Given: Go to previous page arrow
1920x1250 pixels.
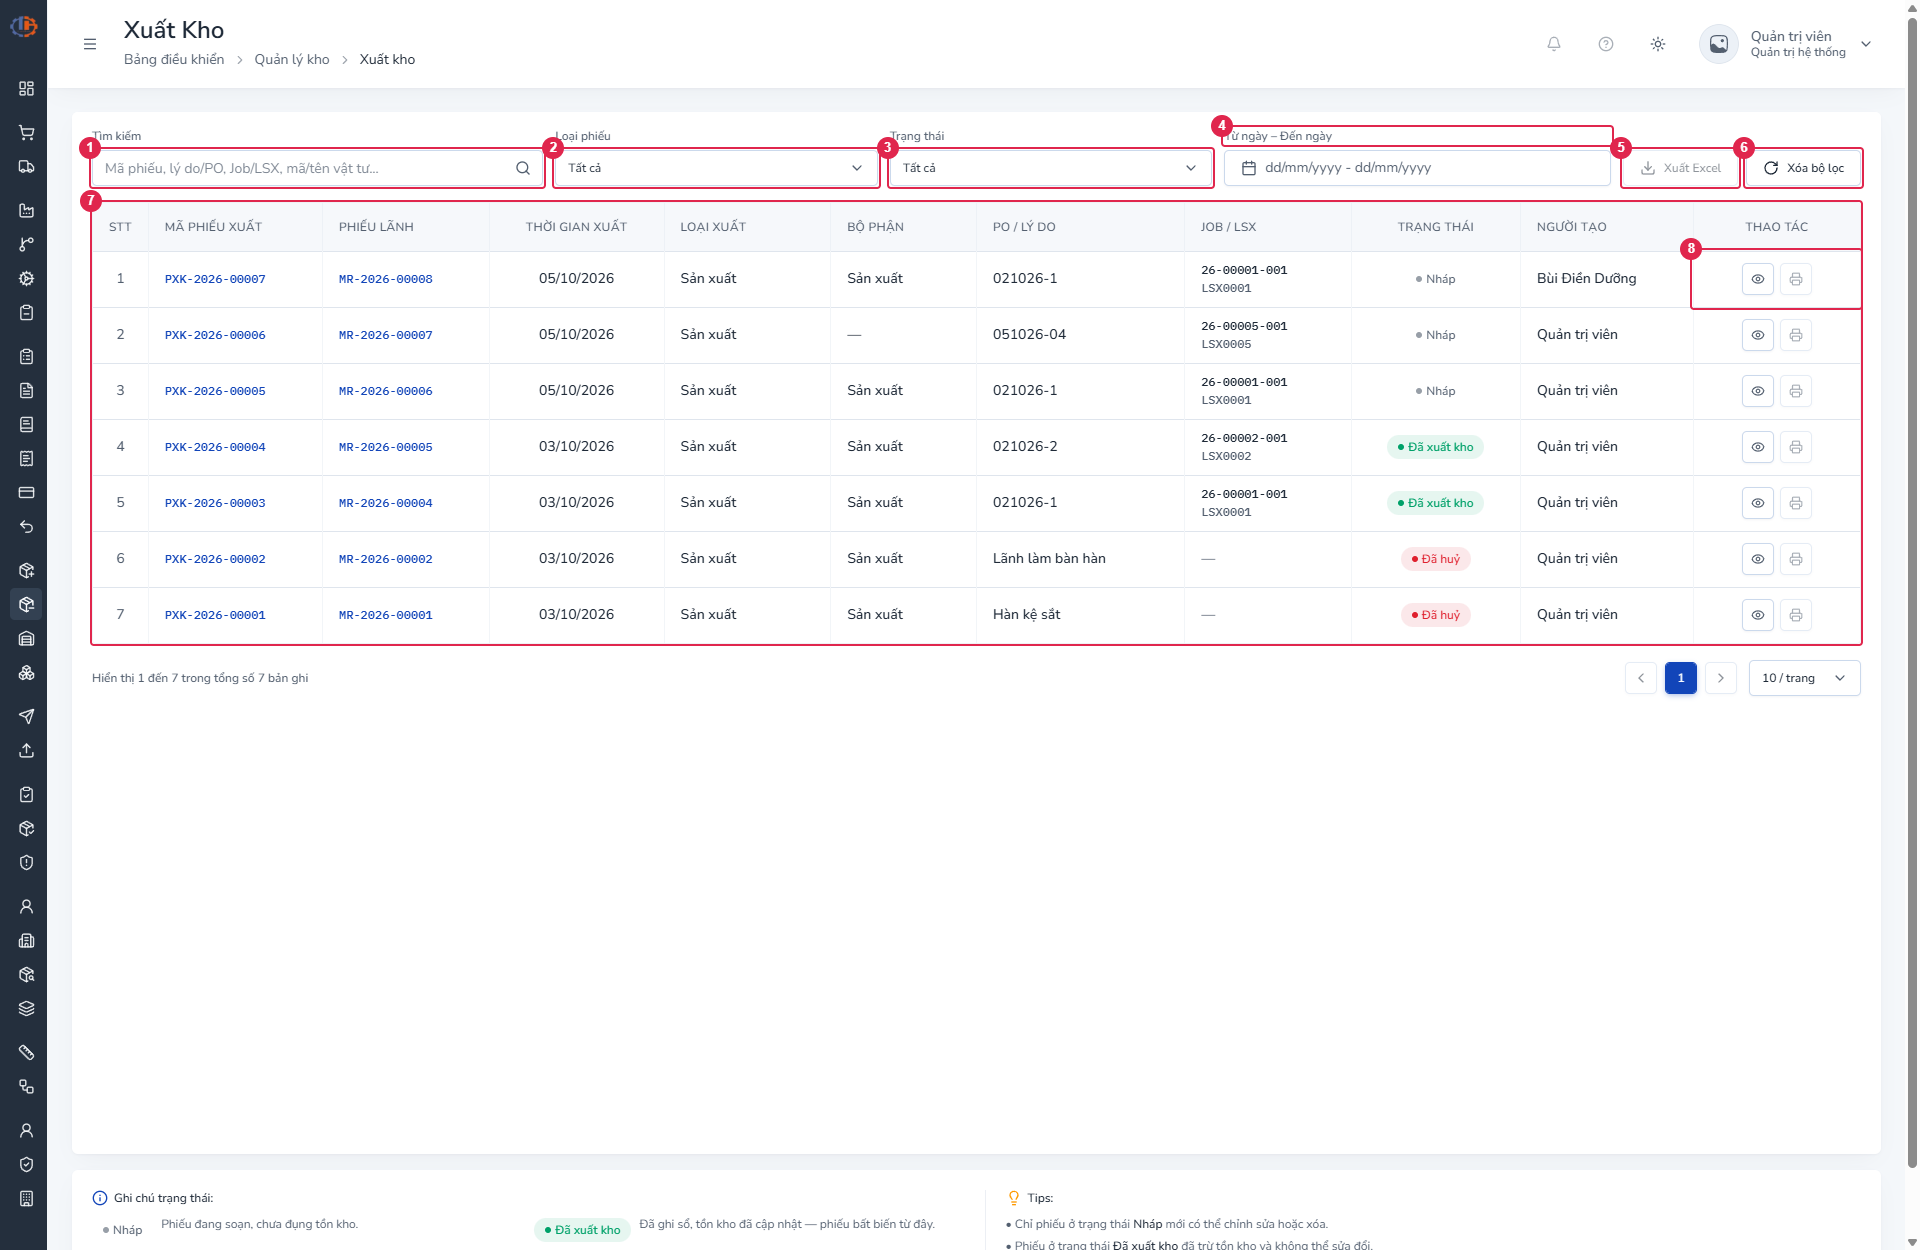Looking at the screenshot, I should 1641,678.
